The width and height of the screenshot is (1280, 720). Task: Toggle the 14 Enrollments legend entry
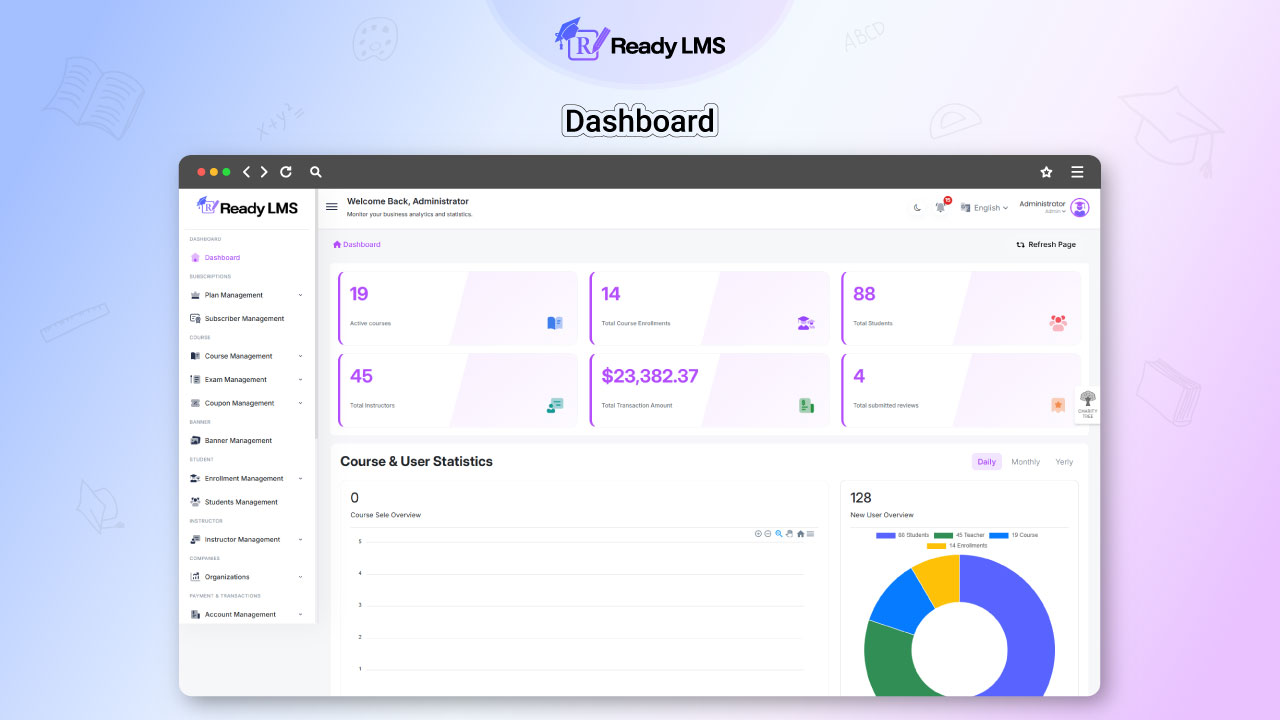click(x=957, y=546)
